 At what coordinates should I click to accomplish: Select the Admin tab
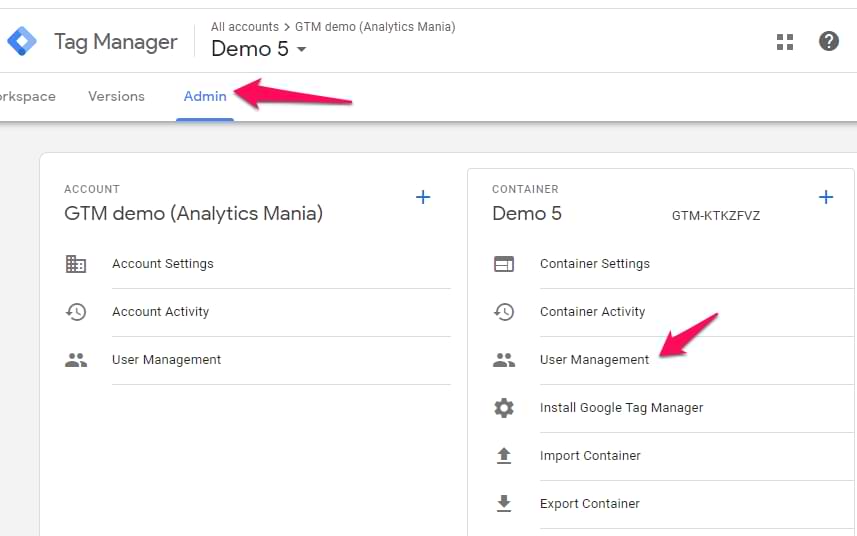tap(205, 97)
